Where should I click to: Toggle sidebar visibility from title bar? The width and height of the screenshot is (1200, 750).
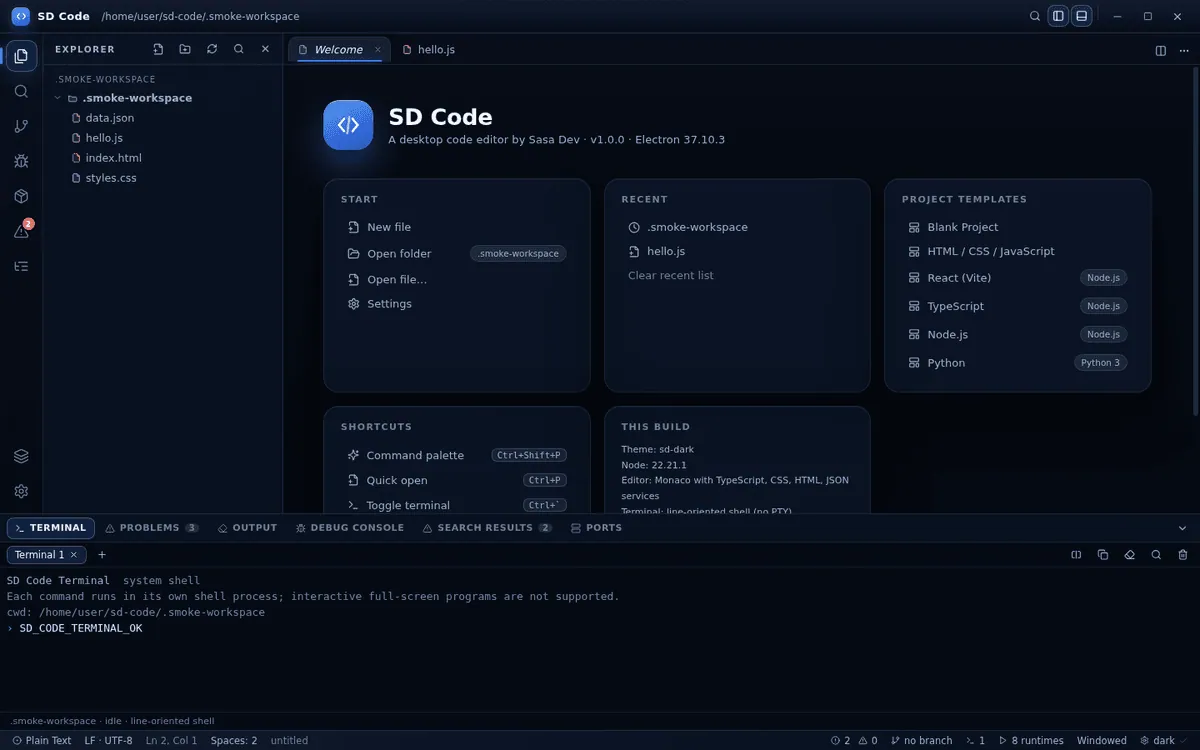tap(1058, 16)
